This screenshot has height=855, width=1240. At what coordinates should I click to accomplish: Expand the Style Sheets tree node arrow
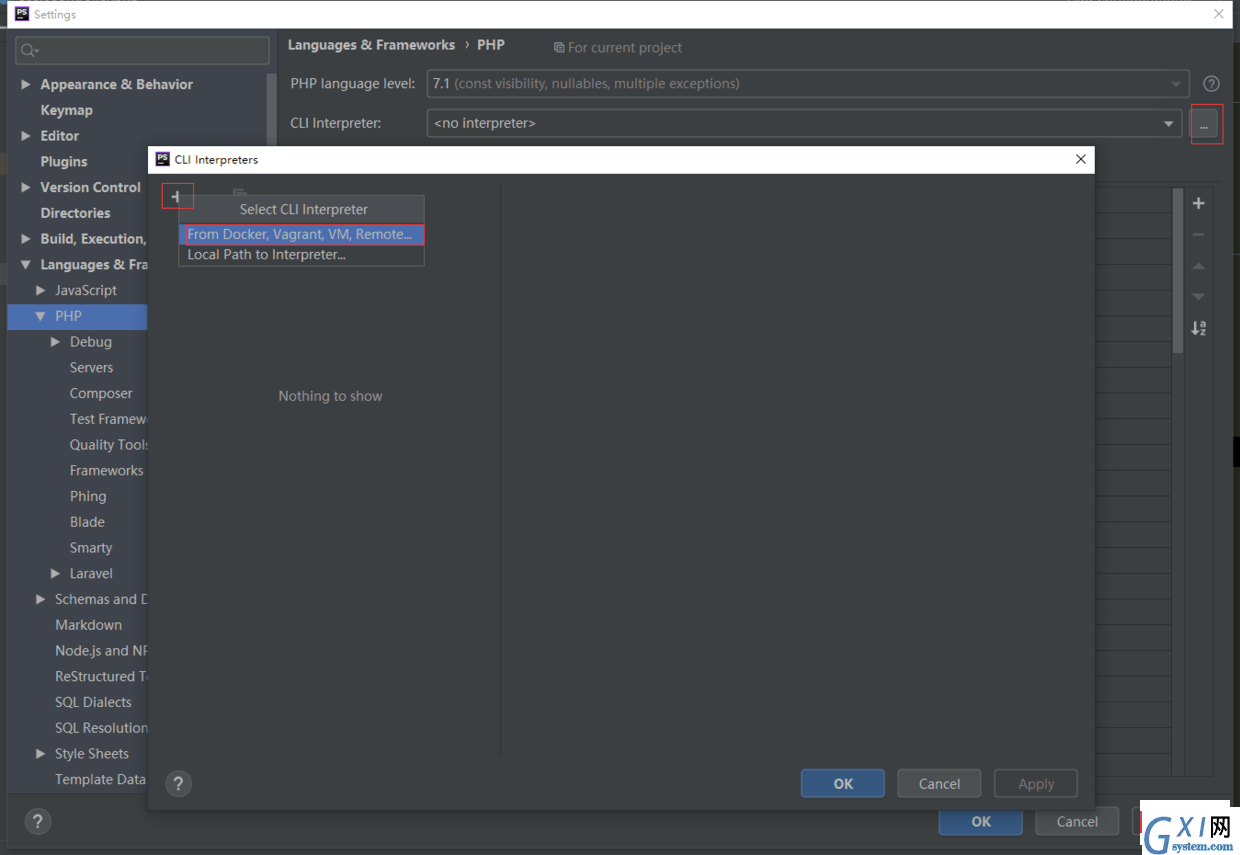pyautogui.click(x=41, y=754)
